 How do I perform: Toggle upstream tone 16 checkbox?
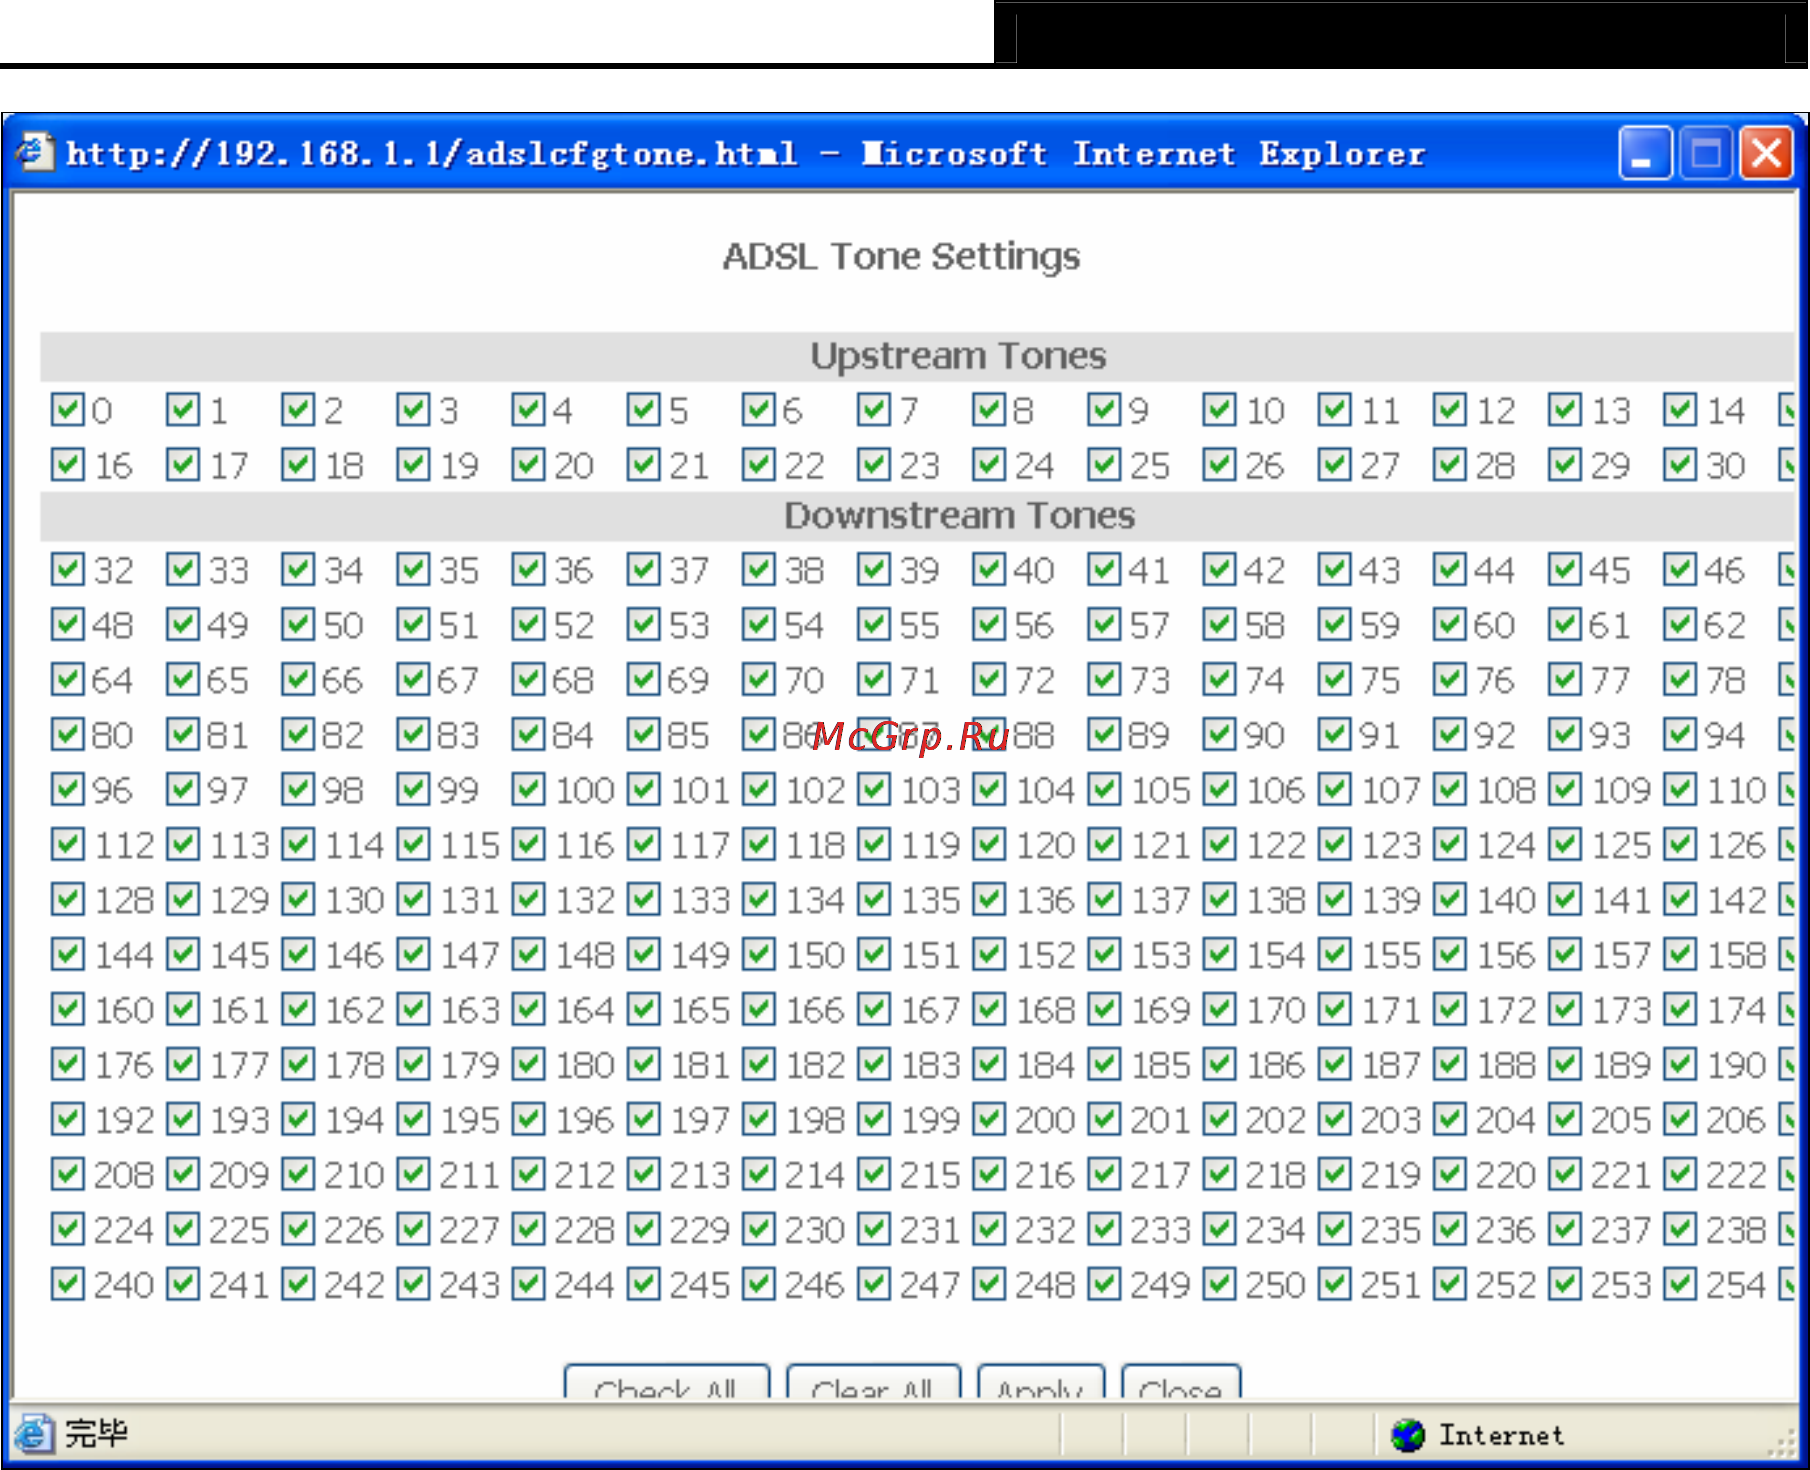(68, 464)
